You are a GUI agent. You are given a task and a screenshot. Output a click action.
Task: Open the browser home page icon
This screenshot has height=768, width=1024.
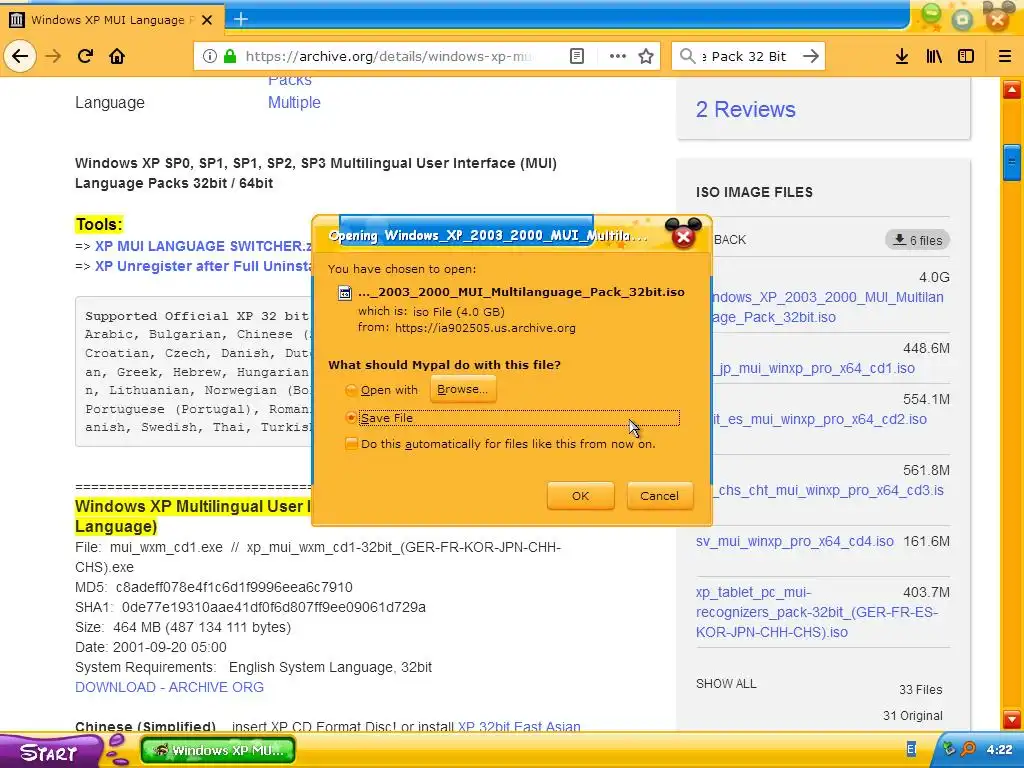117,56
